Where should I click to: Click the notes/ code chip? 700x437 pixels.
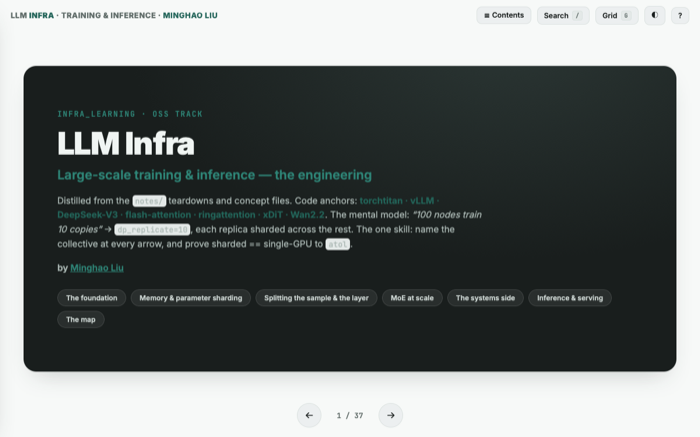[149, 201]
